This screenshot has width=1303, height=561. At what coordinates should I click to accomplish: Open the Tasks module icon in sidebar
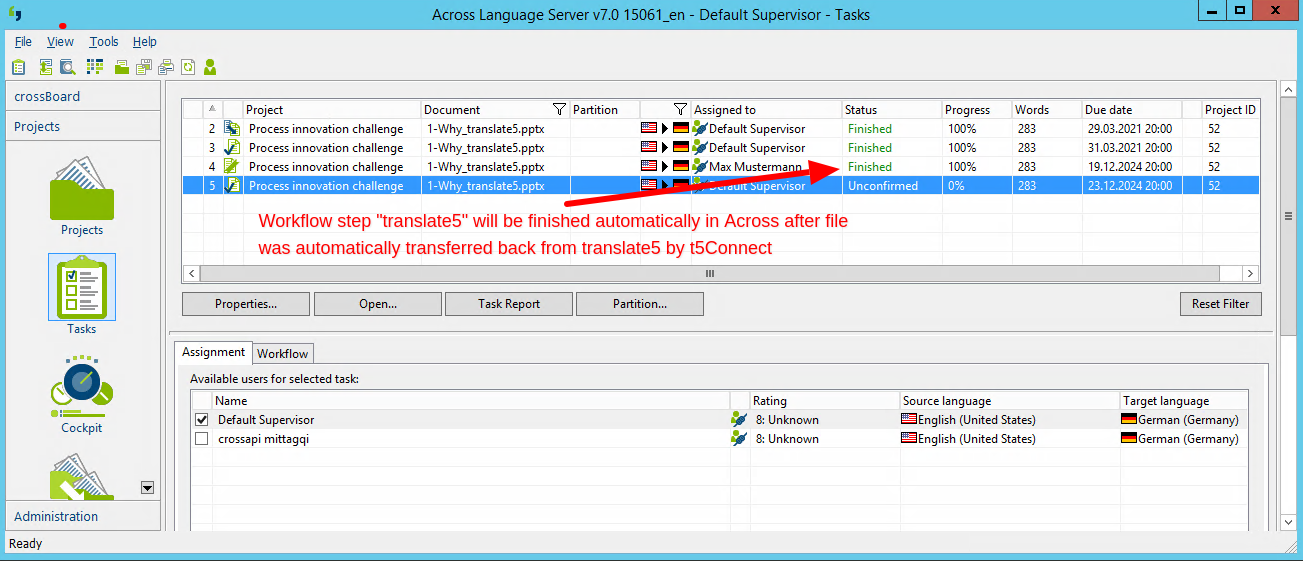(82, 286)
